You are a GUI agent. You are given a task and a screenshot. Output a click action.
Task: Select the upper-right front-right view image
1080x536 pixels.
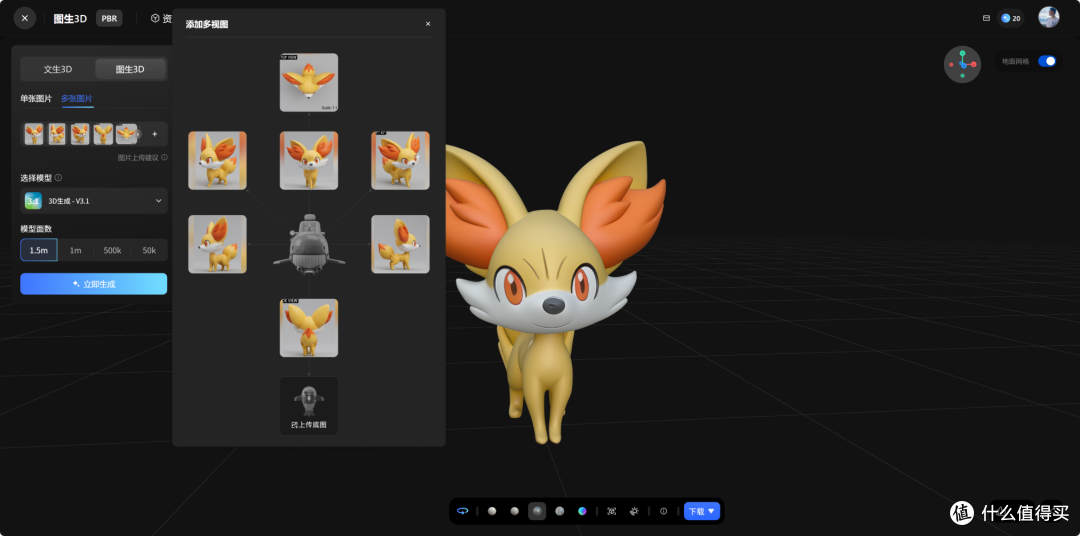tap(400, 161)
